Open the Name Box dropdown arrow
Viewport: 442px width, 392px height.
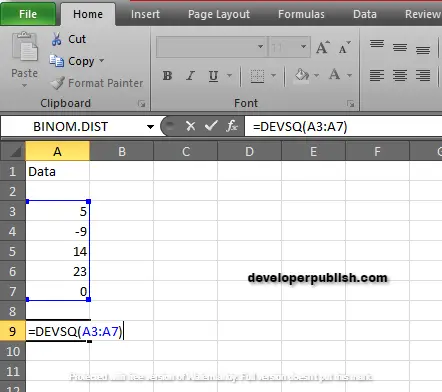[x=150, y=127]
